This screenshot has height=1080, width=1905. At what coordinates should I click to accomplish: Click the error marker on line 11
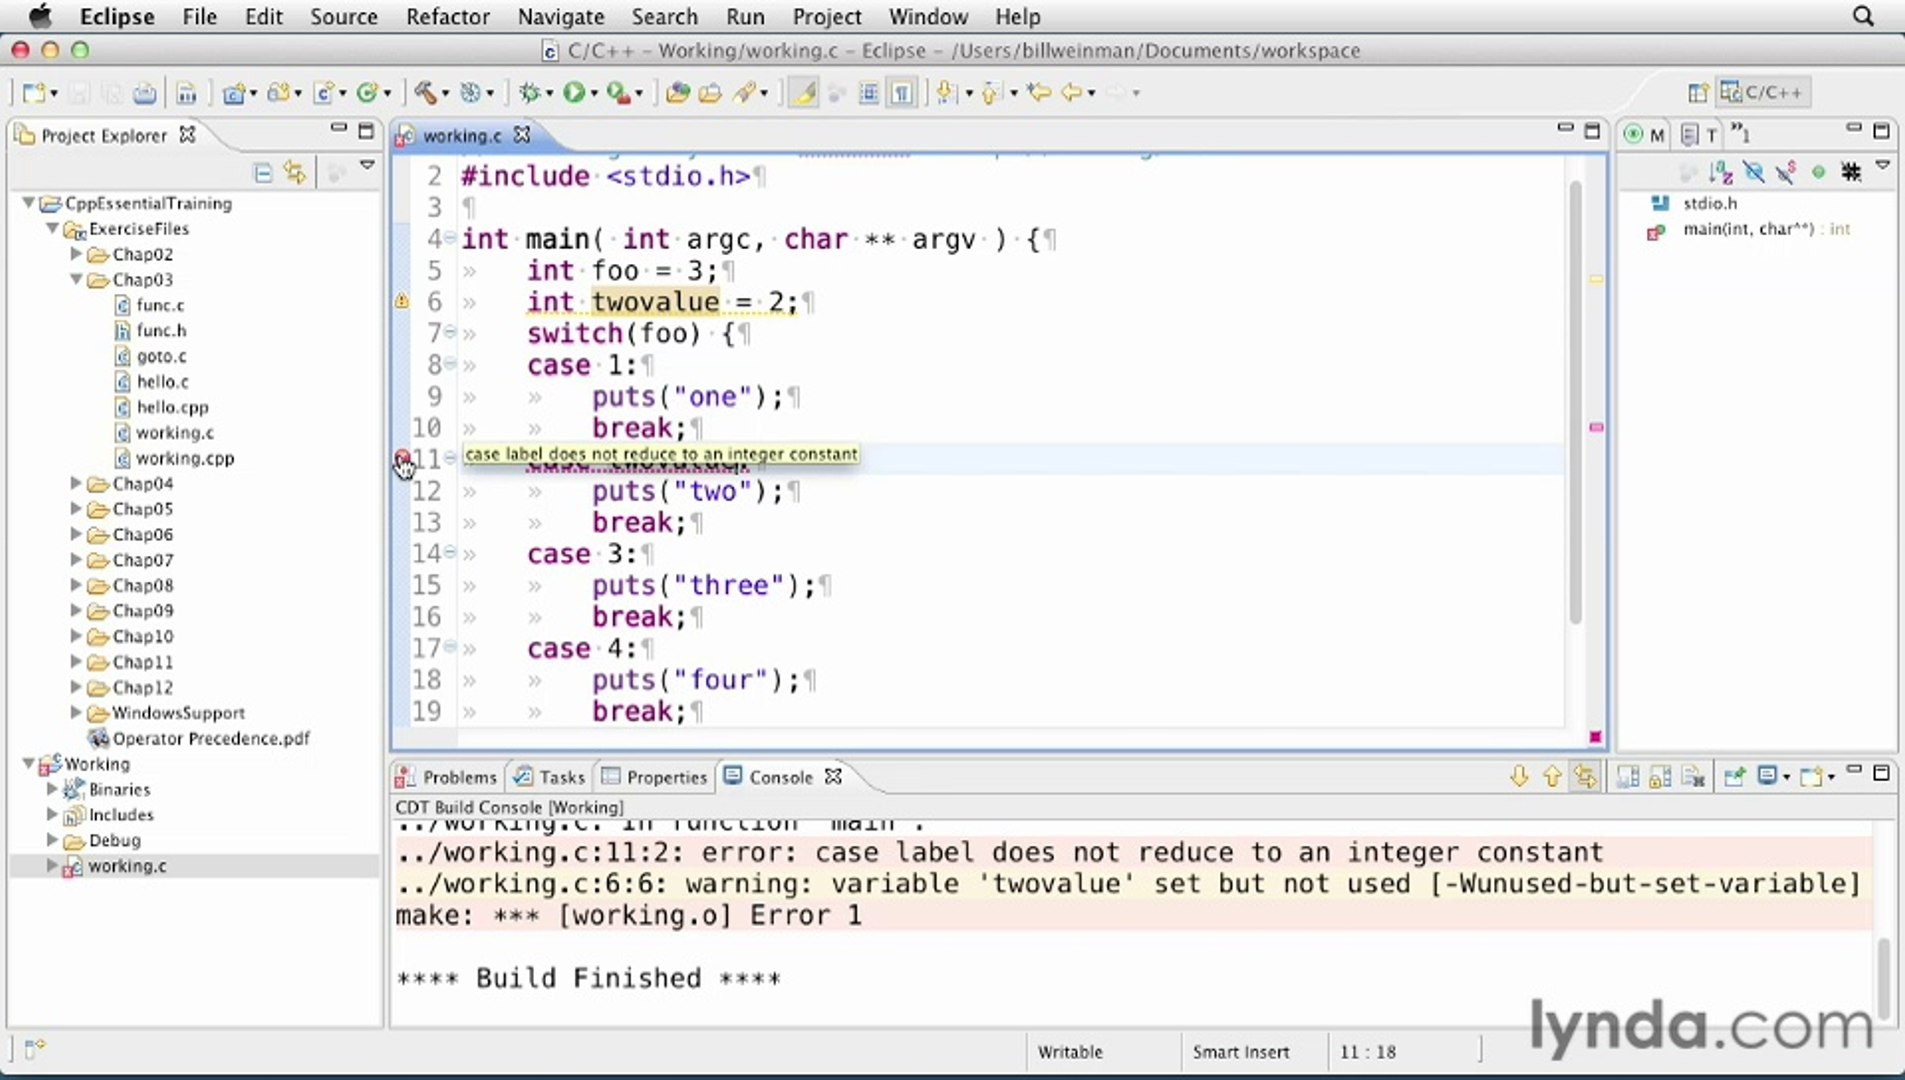[x=402, y=459]
